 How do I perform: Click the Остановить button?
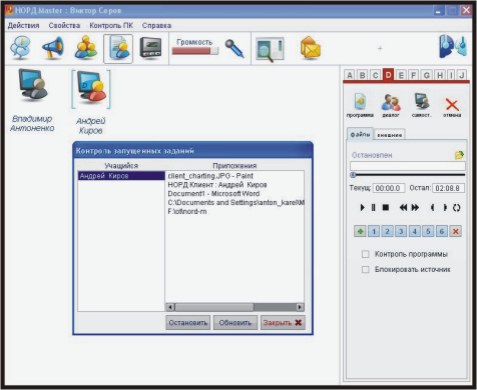tap(188, 323)
